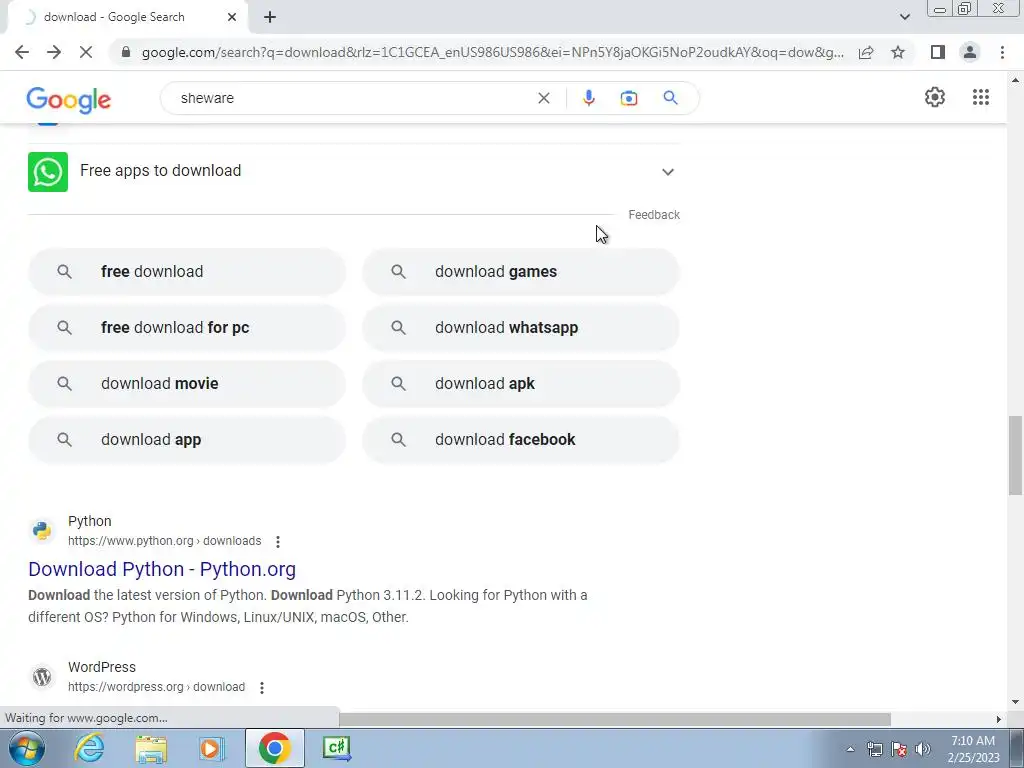Screen dimensions: 1024x768
Task: Search suggestion free download
Action: coord(187,272)
